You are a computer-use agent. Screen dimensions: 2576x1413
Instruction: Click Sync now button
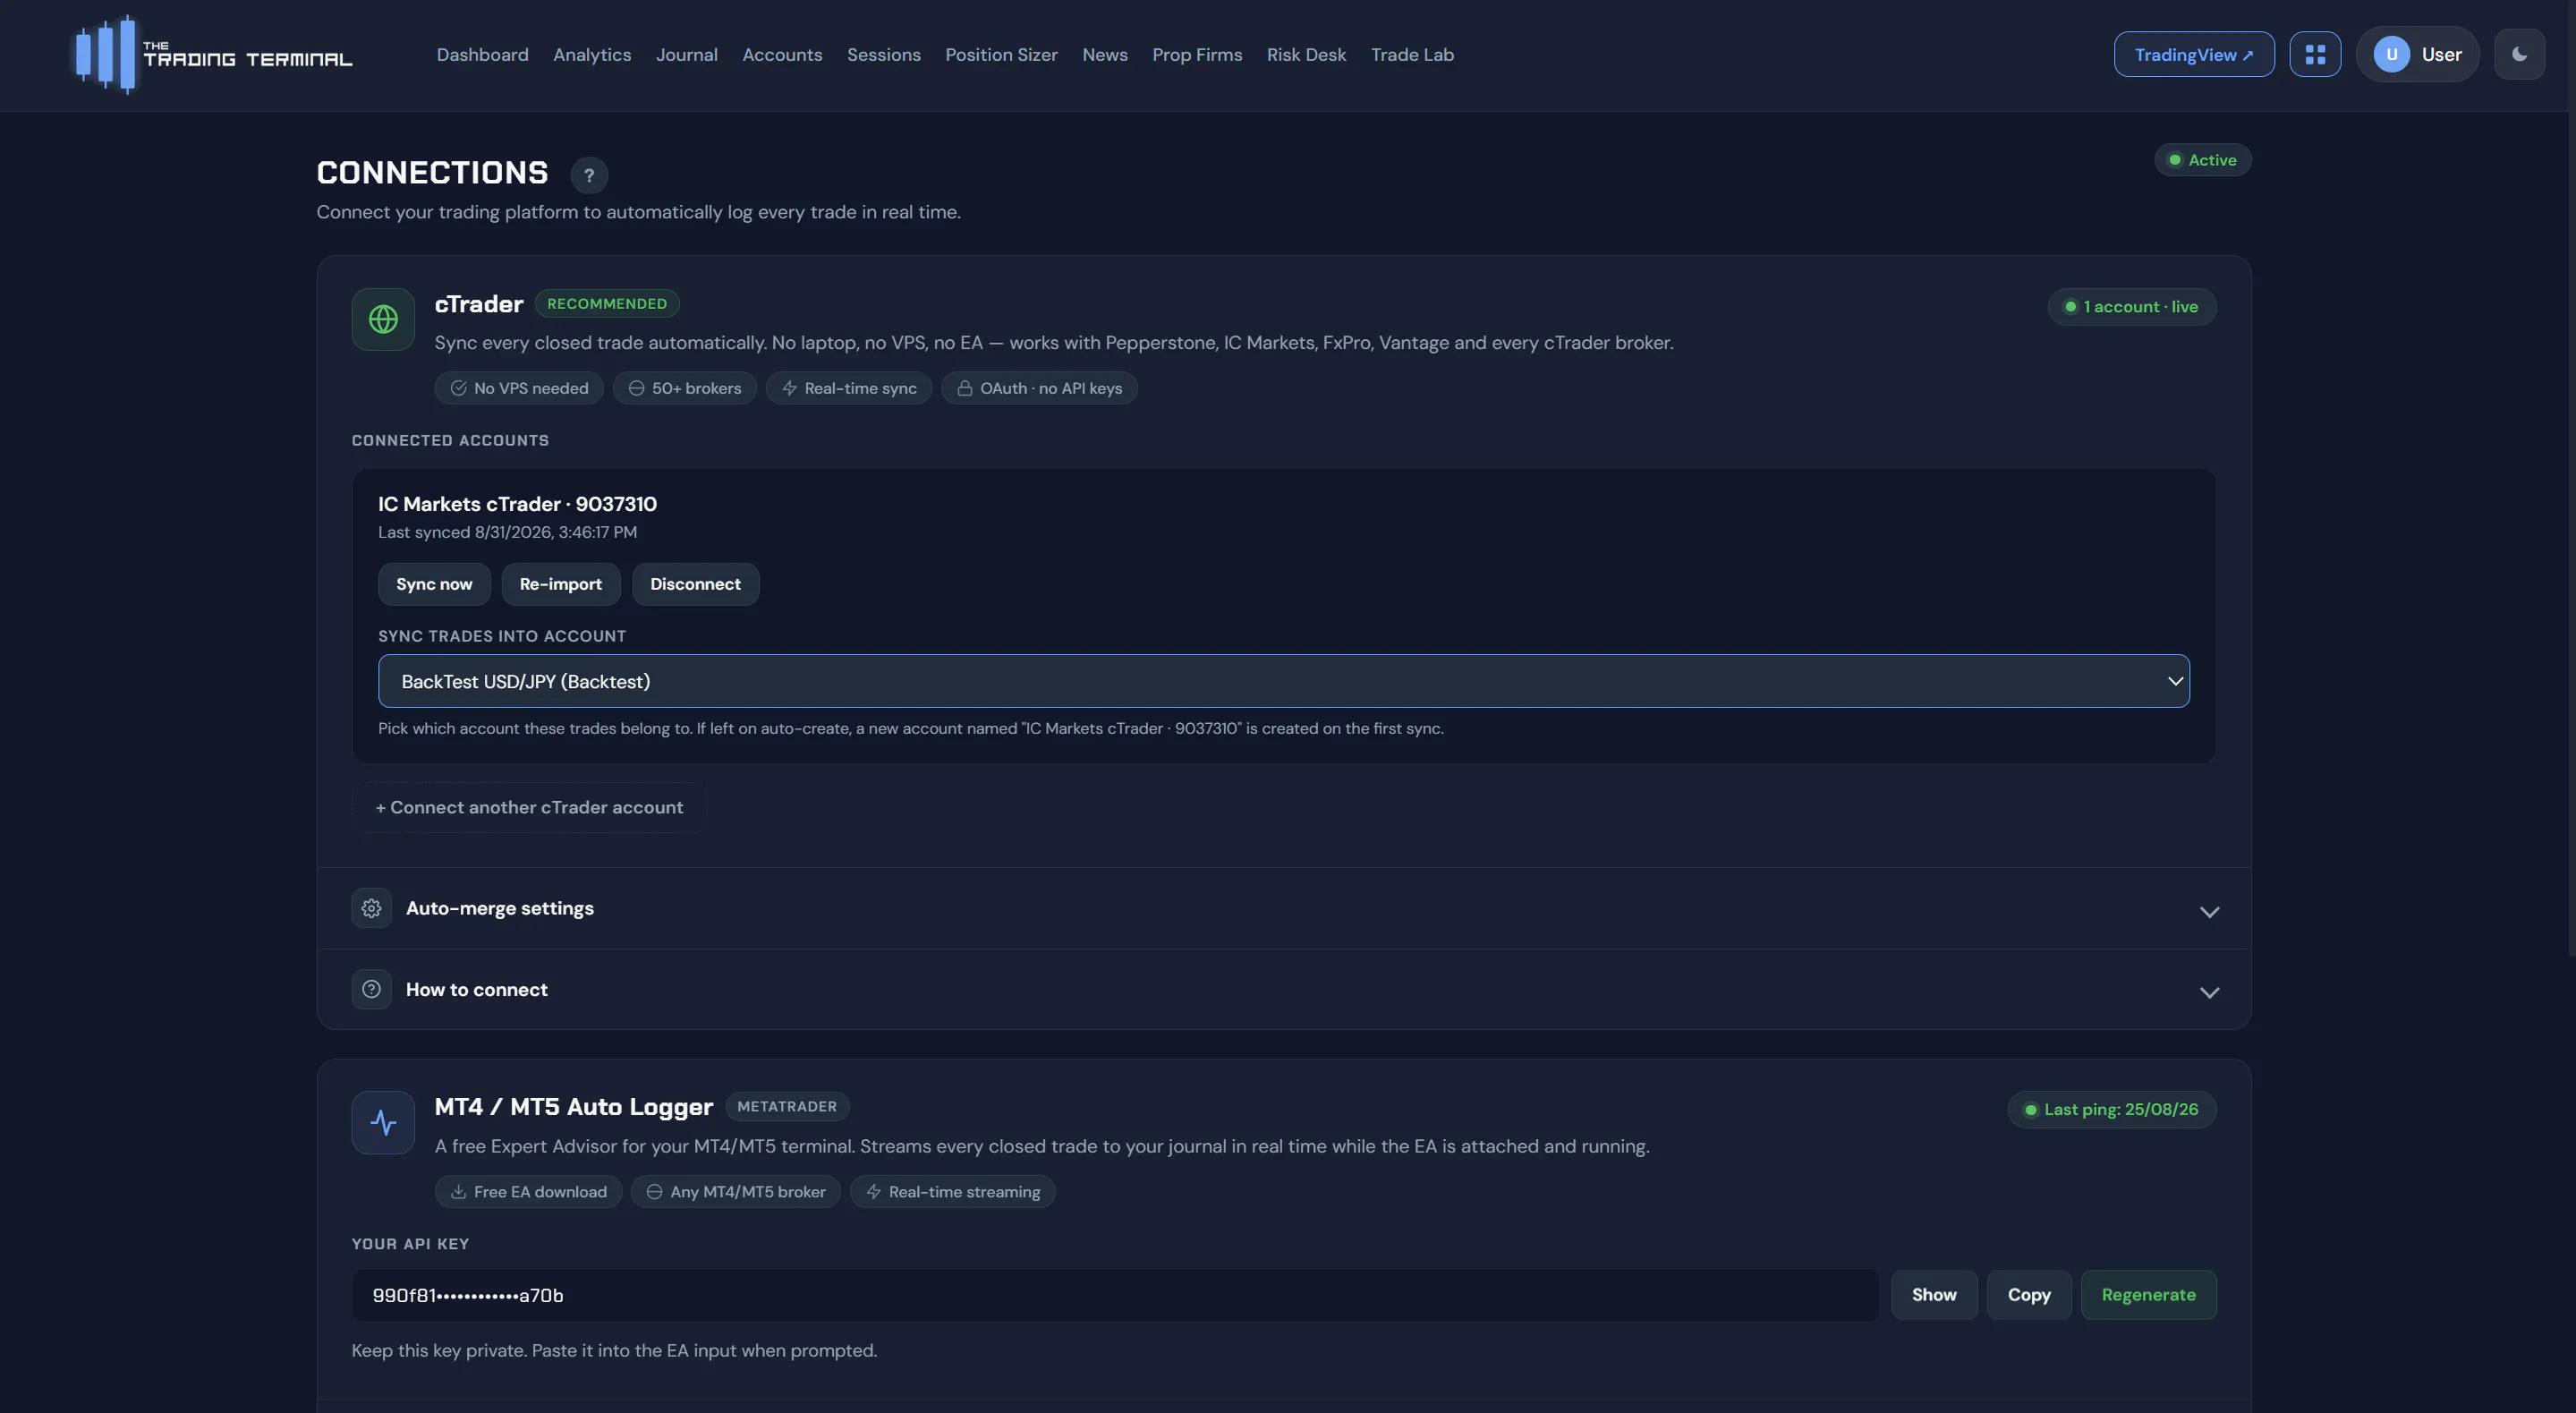coord(434,584)
